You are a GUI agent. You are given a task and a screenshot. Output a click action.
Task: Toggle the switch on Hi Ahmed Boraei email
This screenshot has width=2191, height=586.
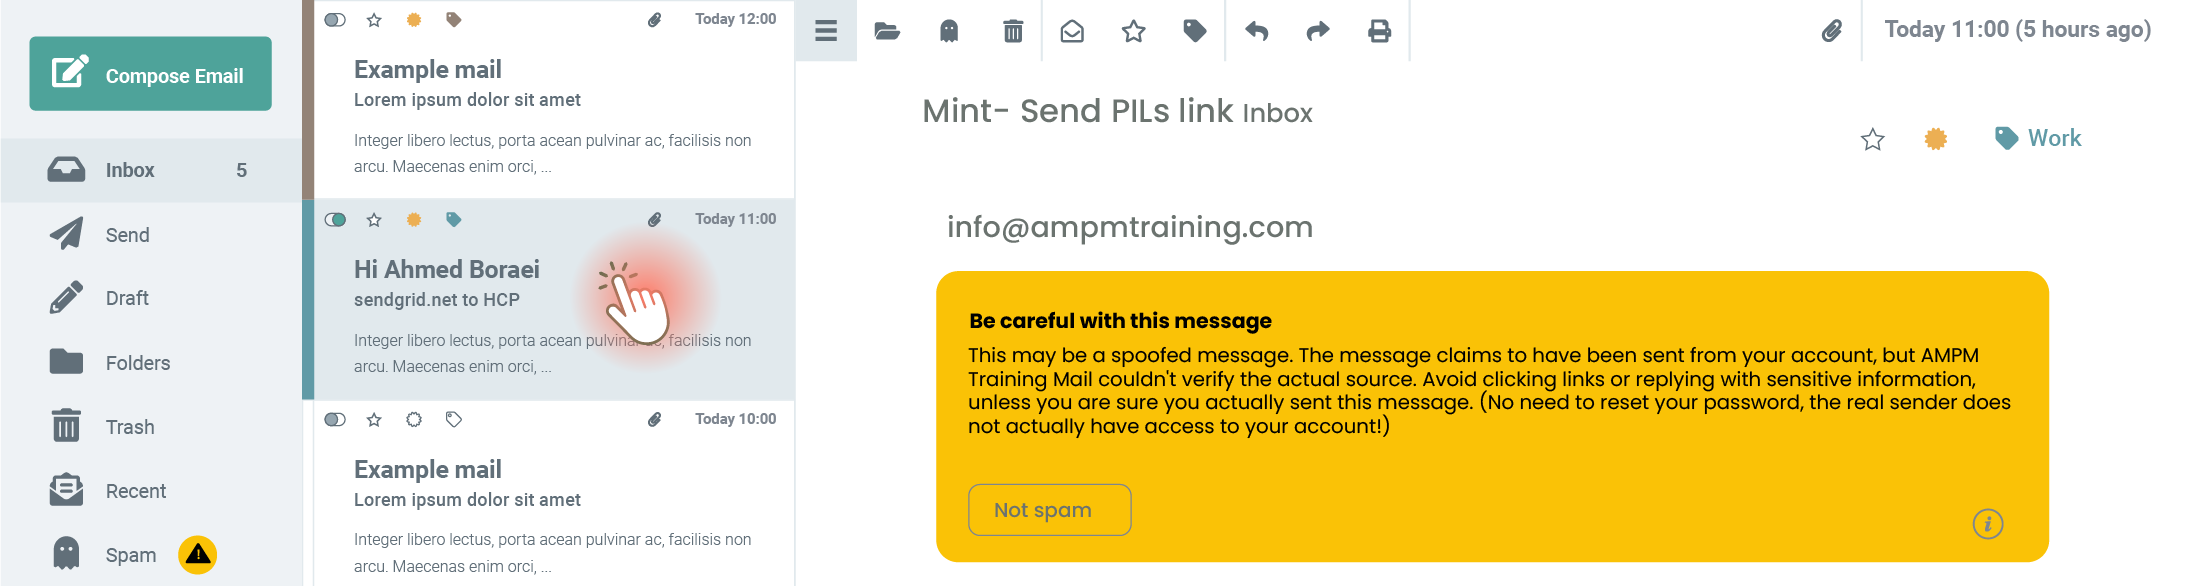tap(335, 220)
